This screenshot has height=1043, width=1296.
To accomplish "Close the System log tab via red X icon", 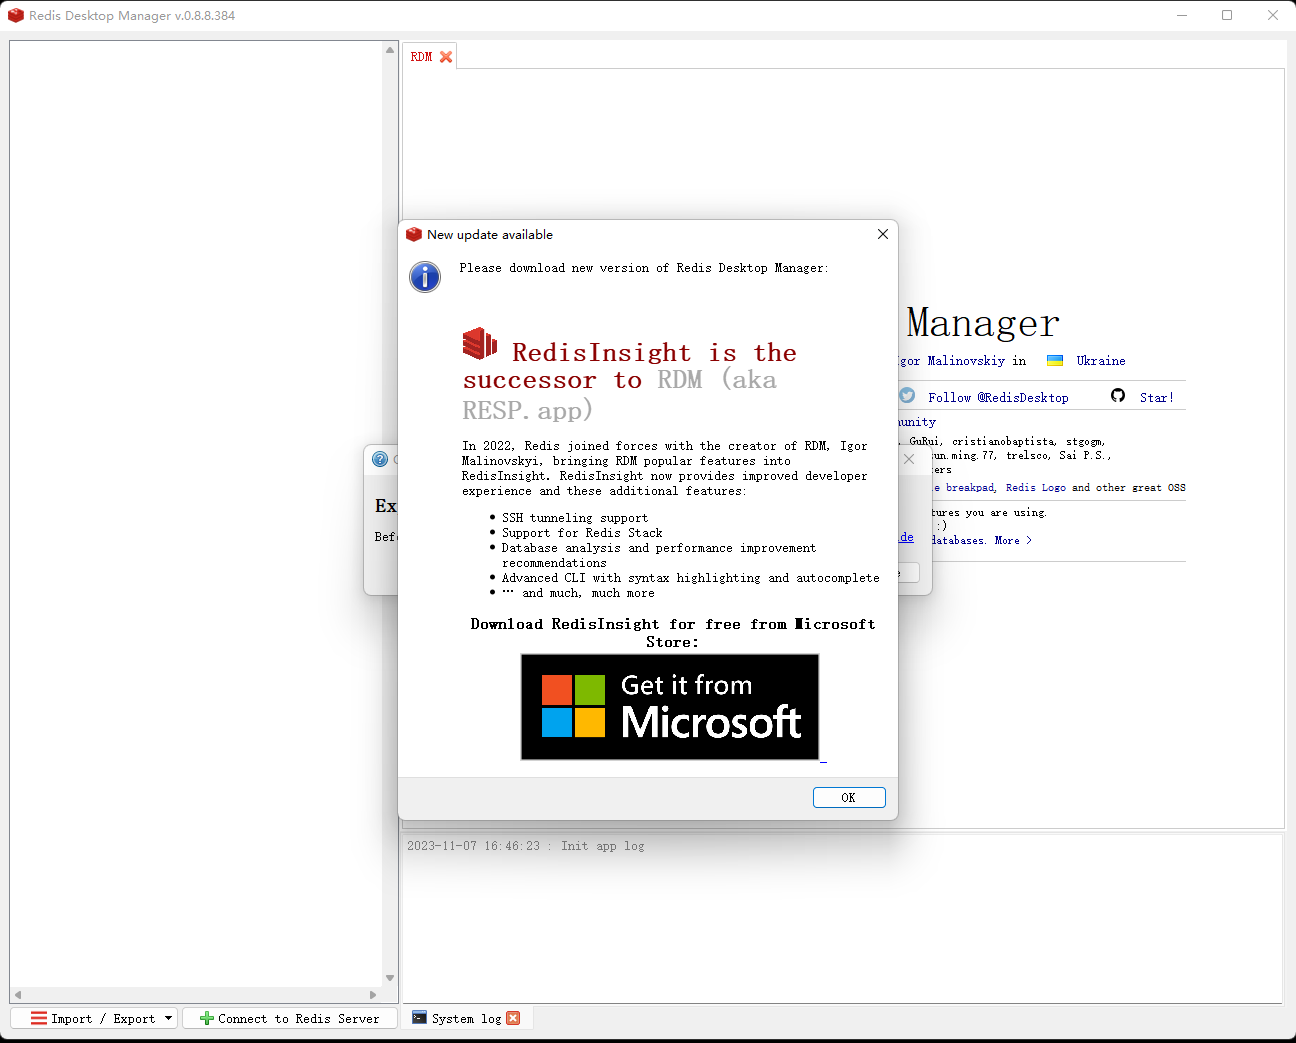I will (x=513, y=1018).
